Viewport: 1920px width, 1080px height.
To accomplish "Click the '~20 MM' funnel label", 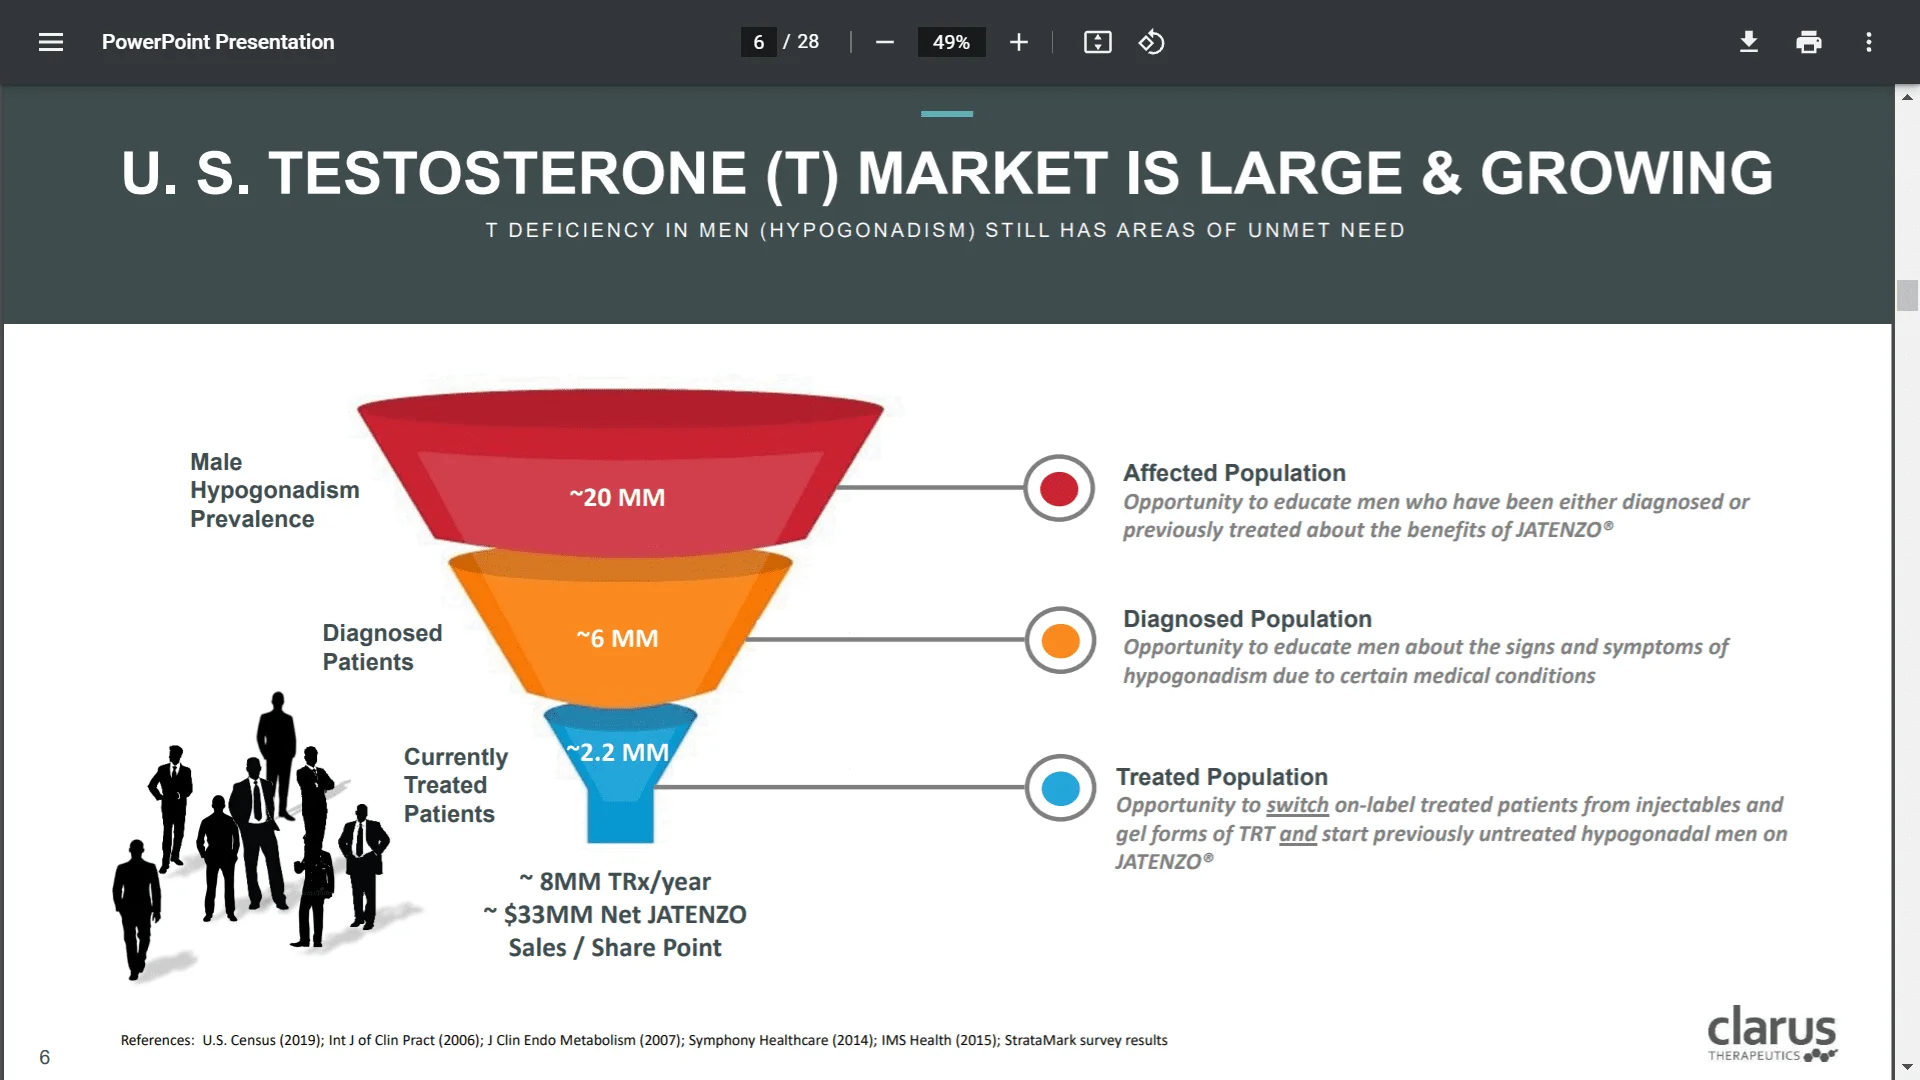I will [x=617, y=497].
